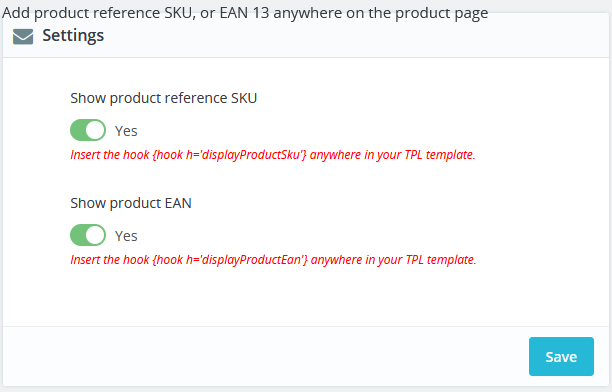
Task: Click the red displayProductEan hook hint
Action: (273, 260)
